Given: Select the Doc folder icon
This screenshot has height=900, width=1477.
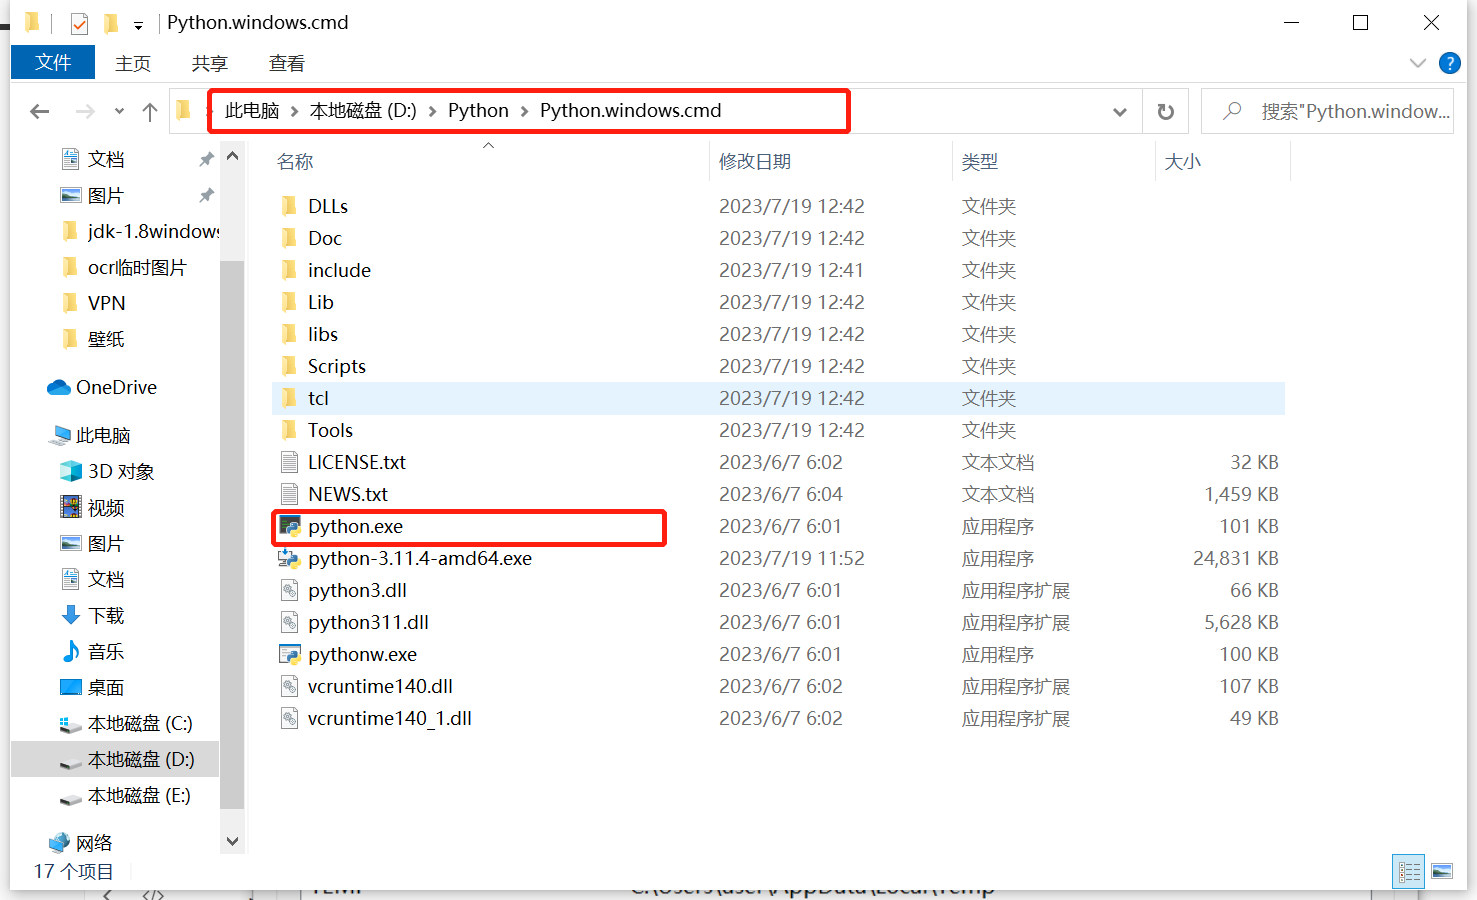Looking at the screenshot, I should click(x=289, y=238).
